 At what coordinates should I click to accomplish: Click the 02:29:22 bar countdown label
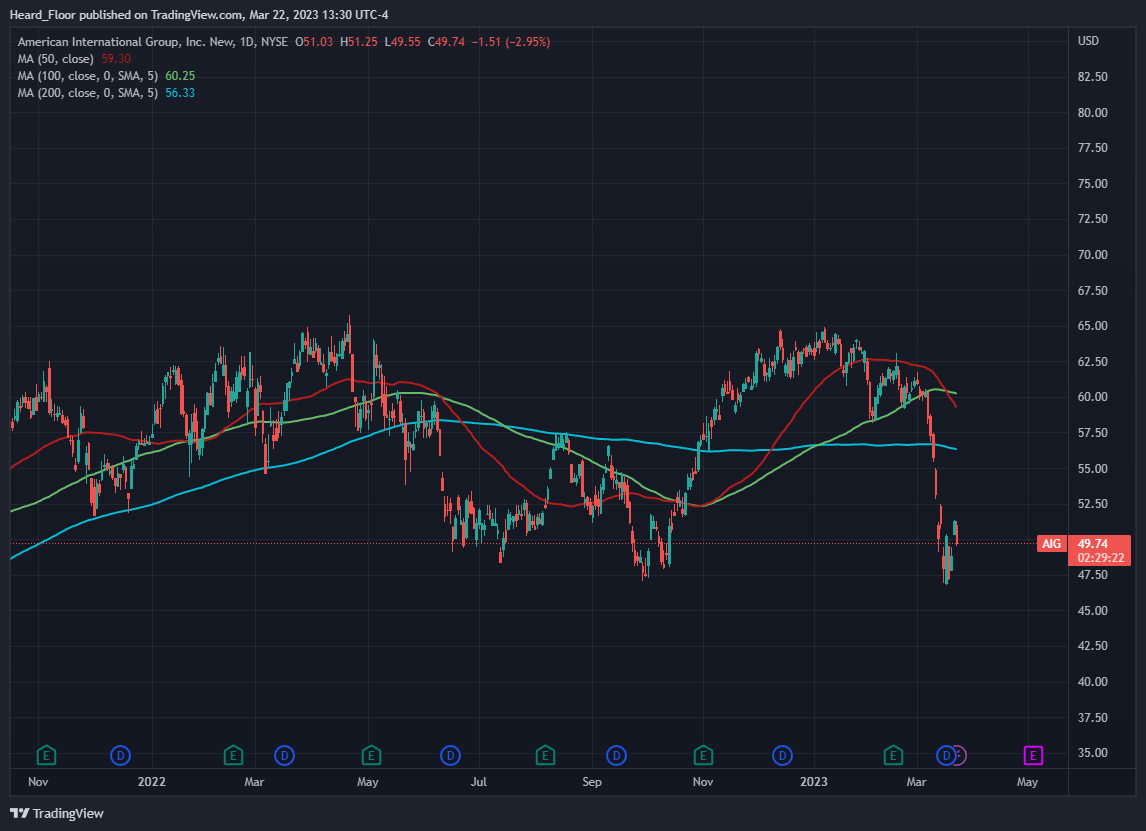coord(1101,558)
